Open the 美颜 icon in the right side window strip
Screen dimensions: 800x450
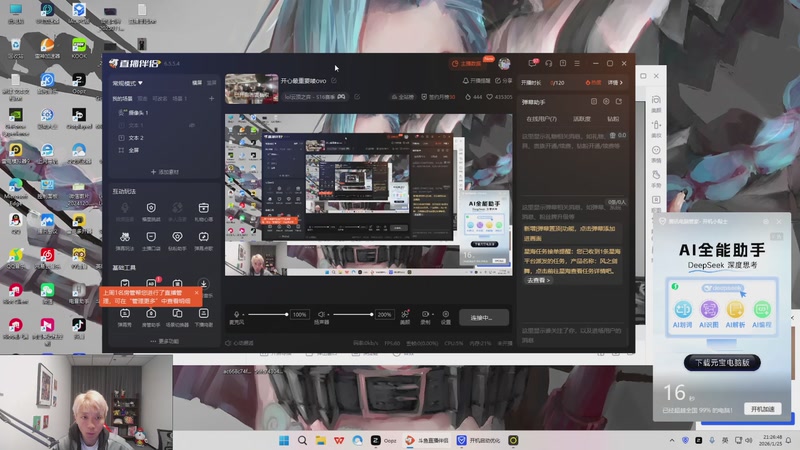pyautogui.click(x=656, y=103)
